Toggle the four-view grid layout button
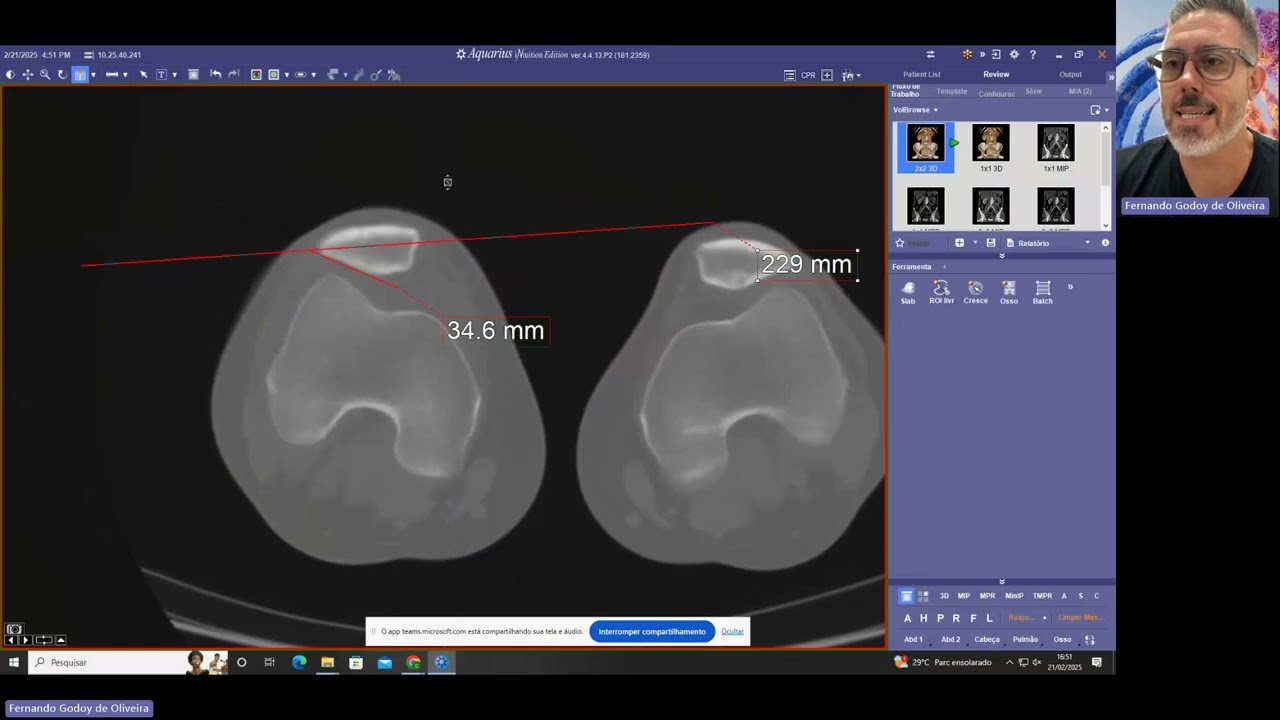1280x720 pixels. 923,596
